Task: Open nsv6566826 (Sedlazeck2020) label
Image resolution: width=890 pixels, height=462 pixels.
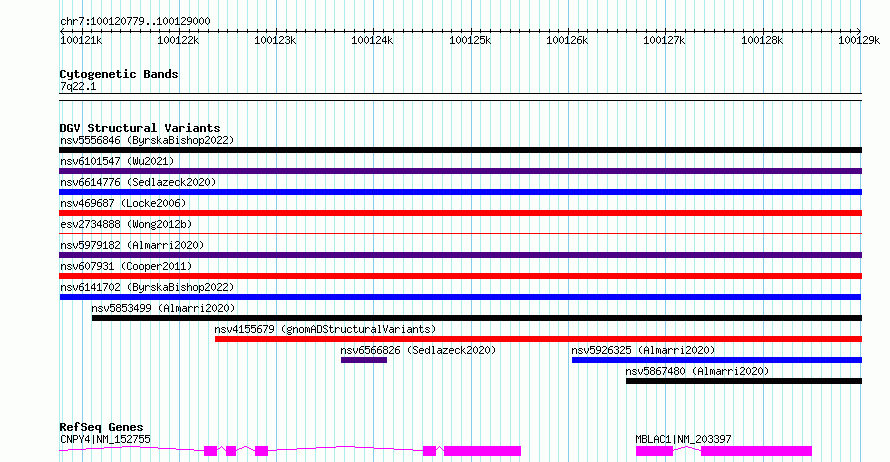Action: (418, 350)
